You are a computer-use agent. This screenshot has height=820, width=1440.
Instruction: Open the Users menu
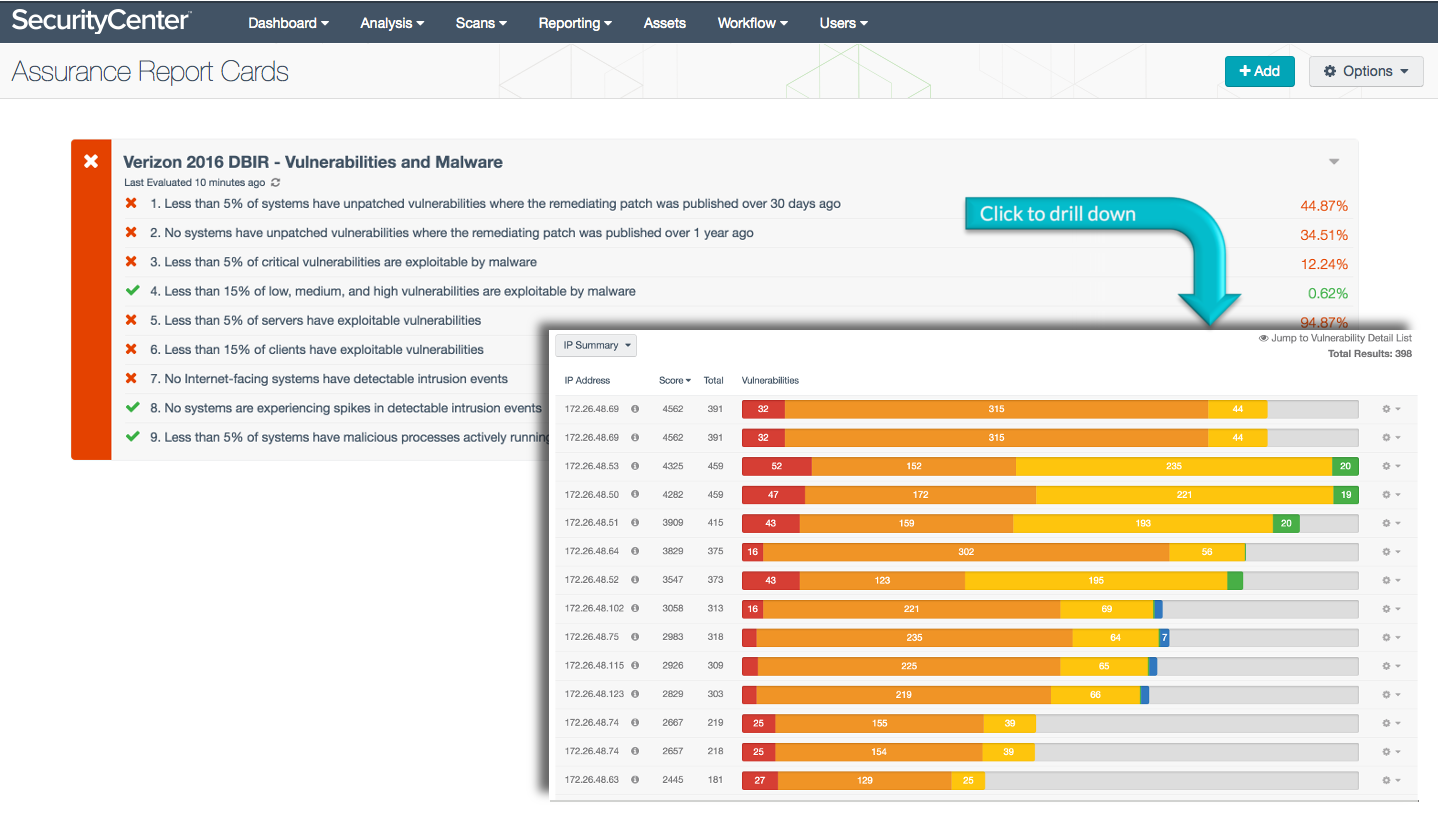tap(844, 23)
